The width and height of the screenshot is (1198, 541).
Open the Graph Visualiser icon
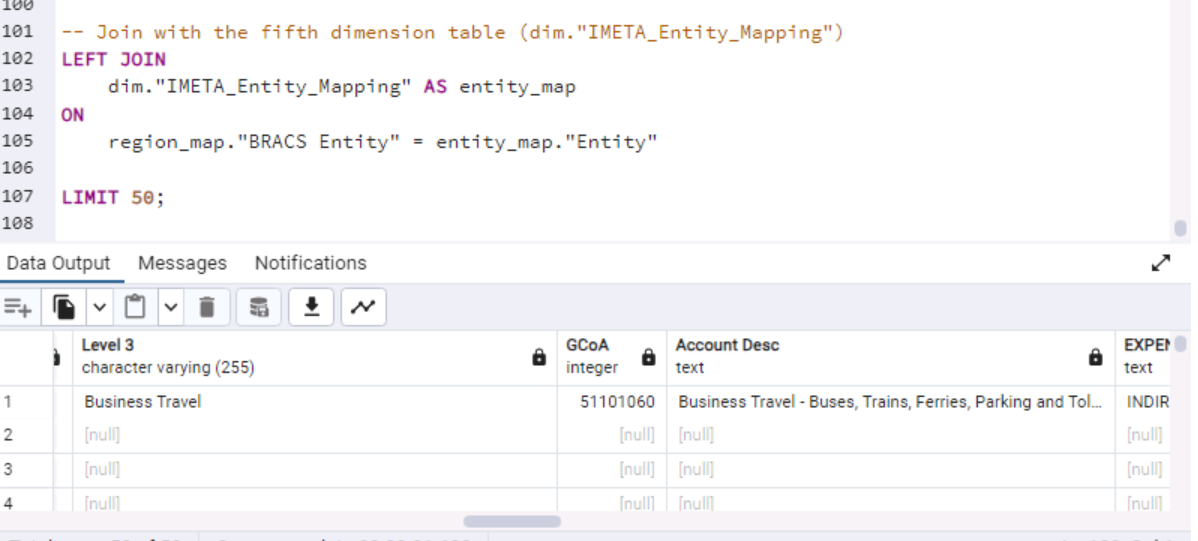click(363, 307)
